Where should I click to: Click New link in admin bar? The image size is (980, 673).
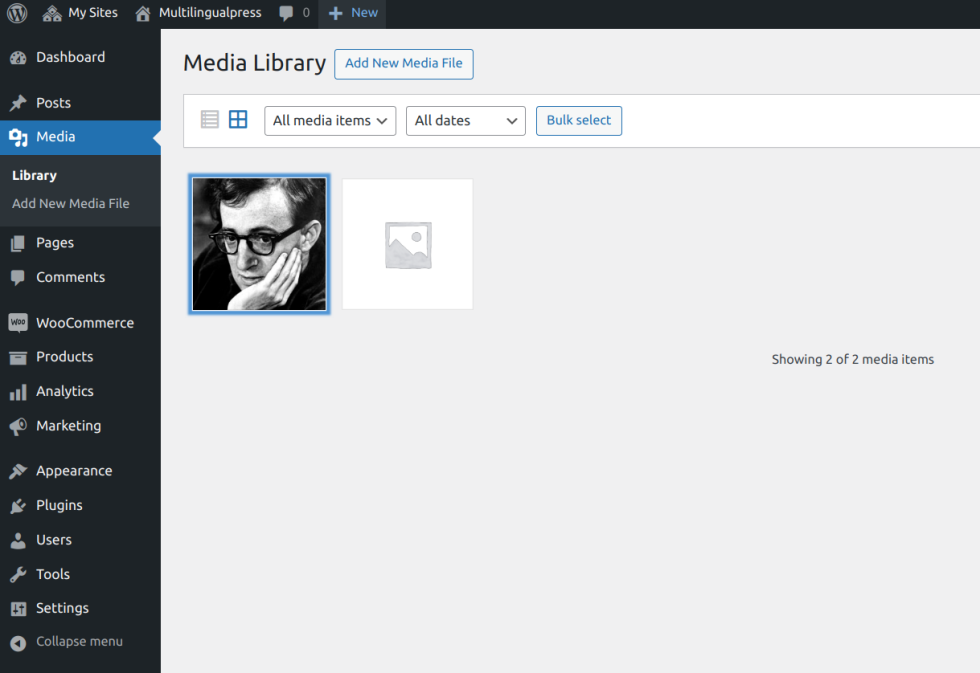pos(364,13)
